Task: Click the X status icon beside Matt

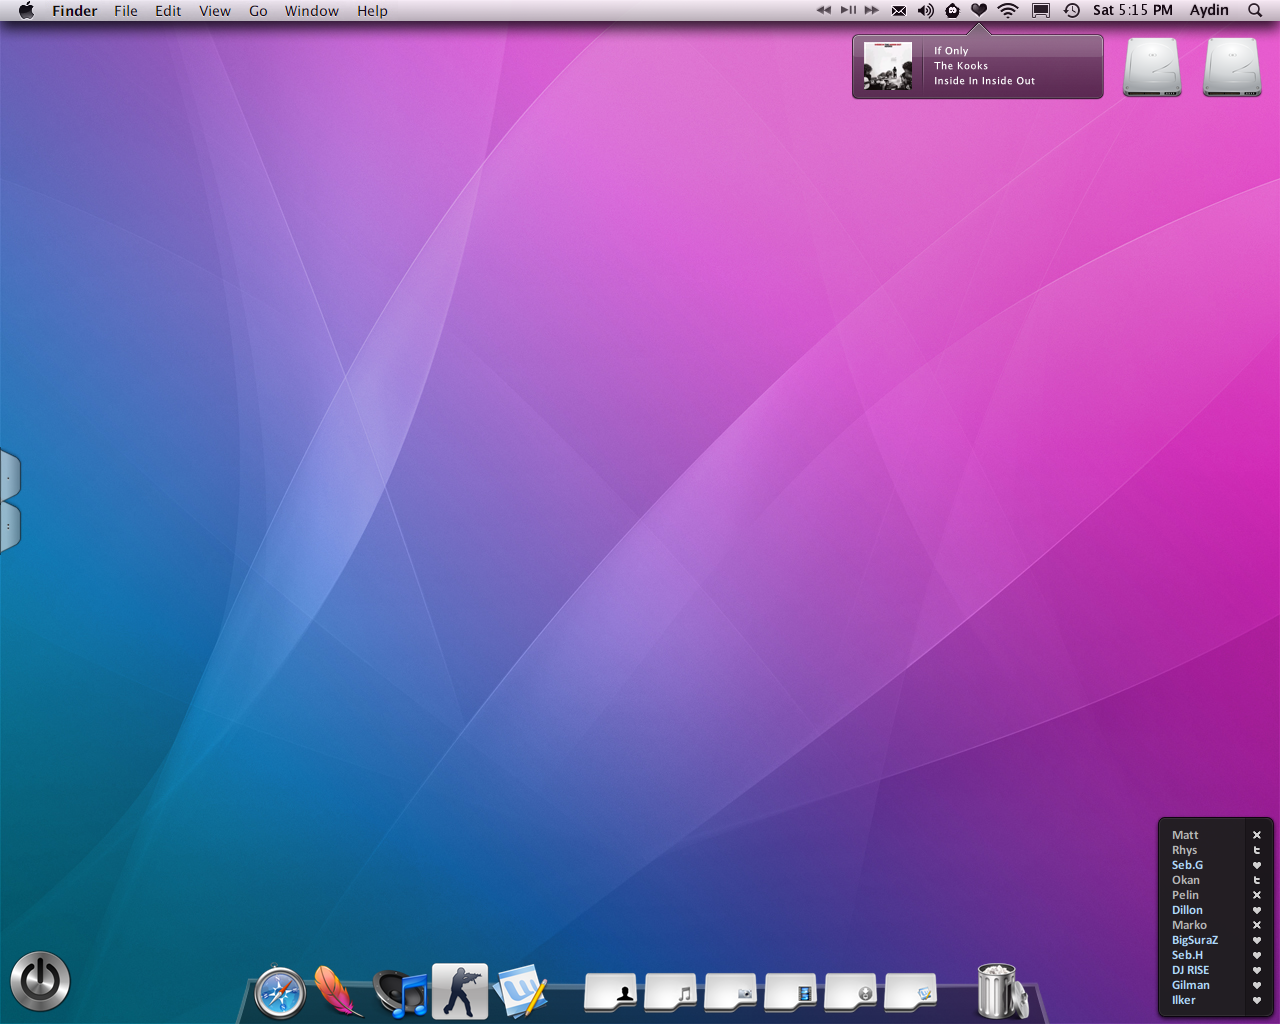Action: 1257,835
